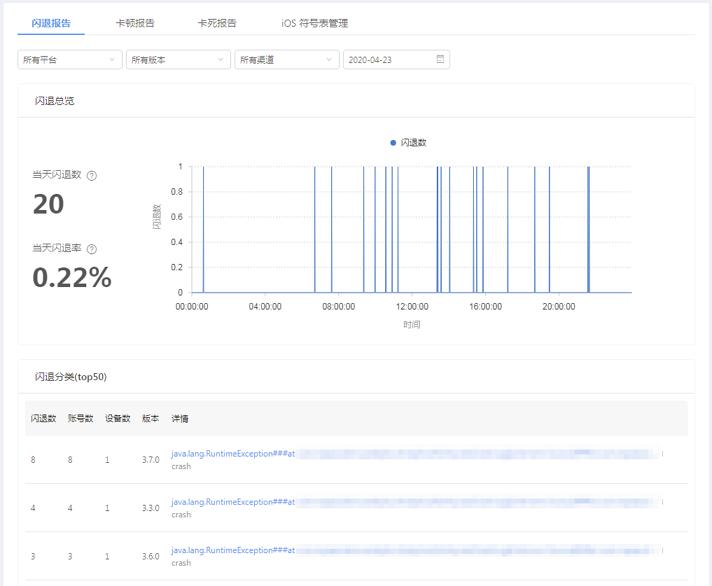712x586 pixels.
Task: Click help icon next to 当天闪退率
Action: (x=92, y=249)
